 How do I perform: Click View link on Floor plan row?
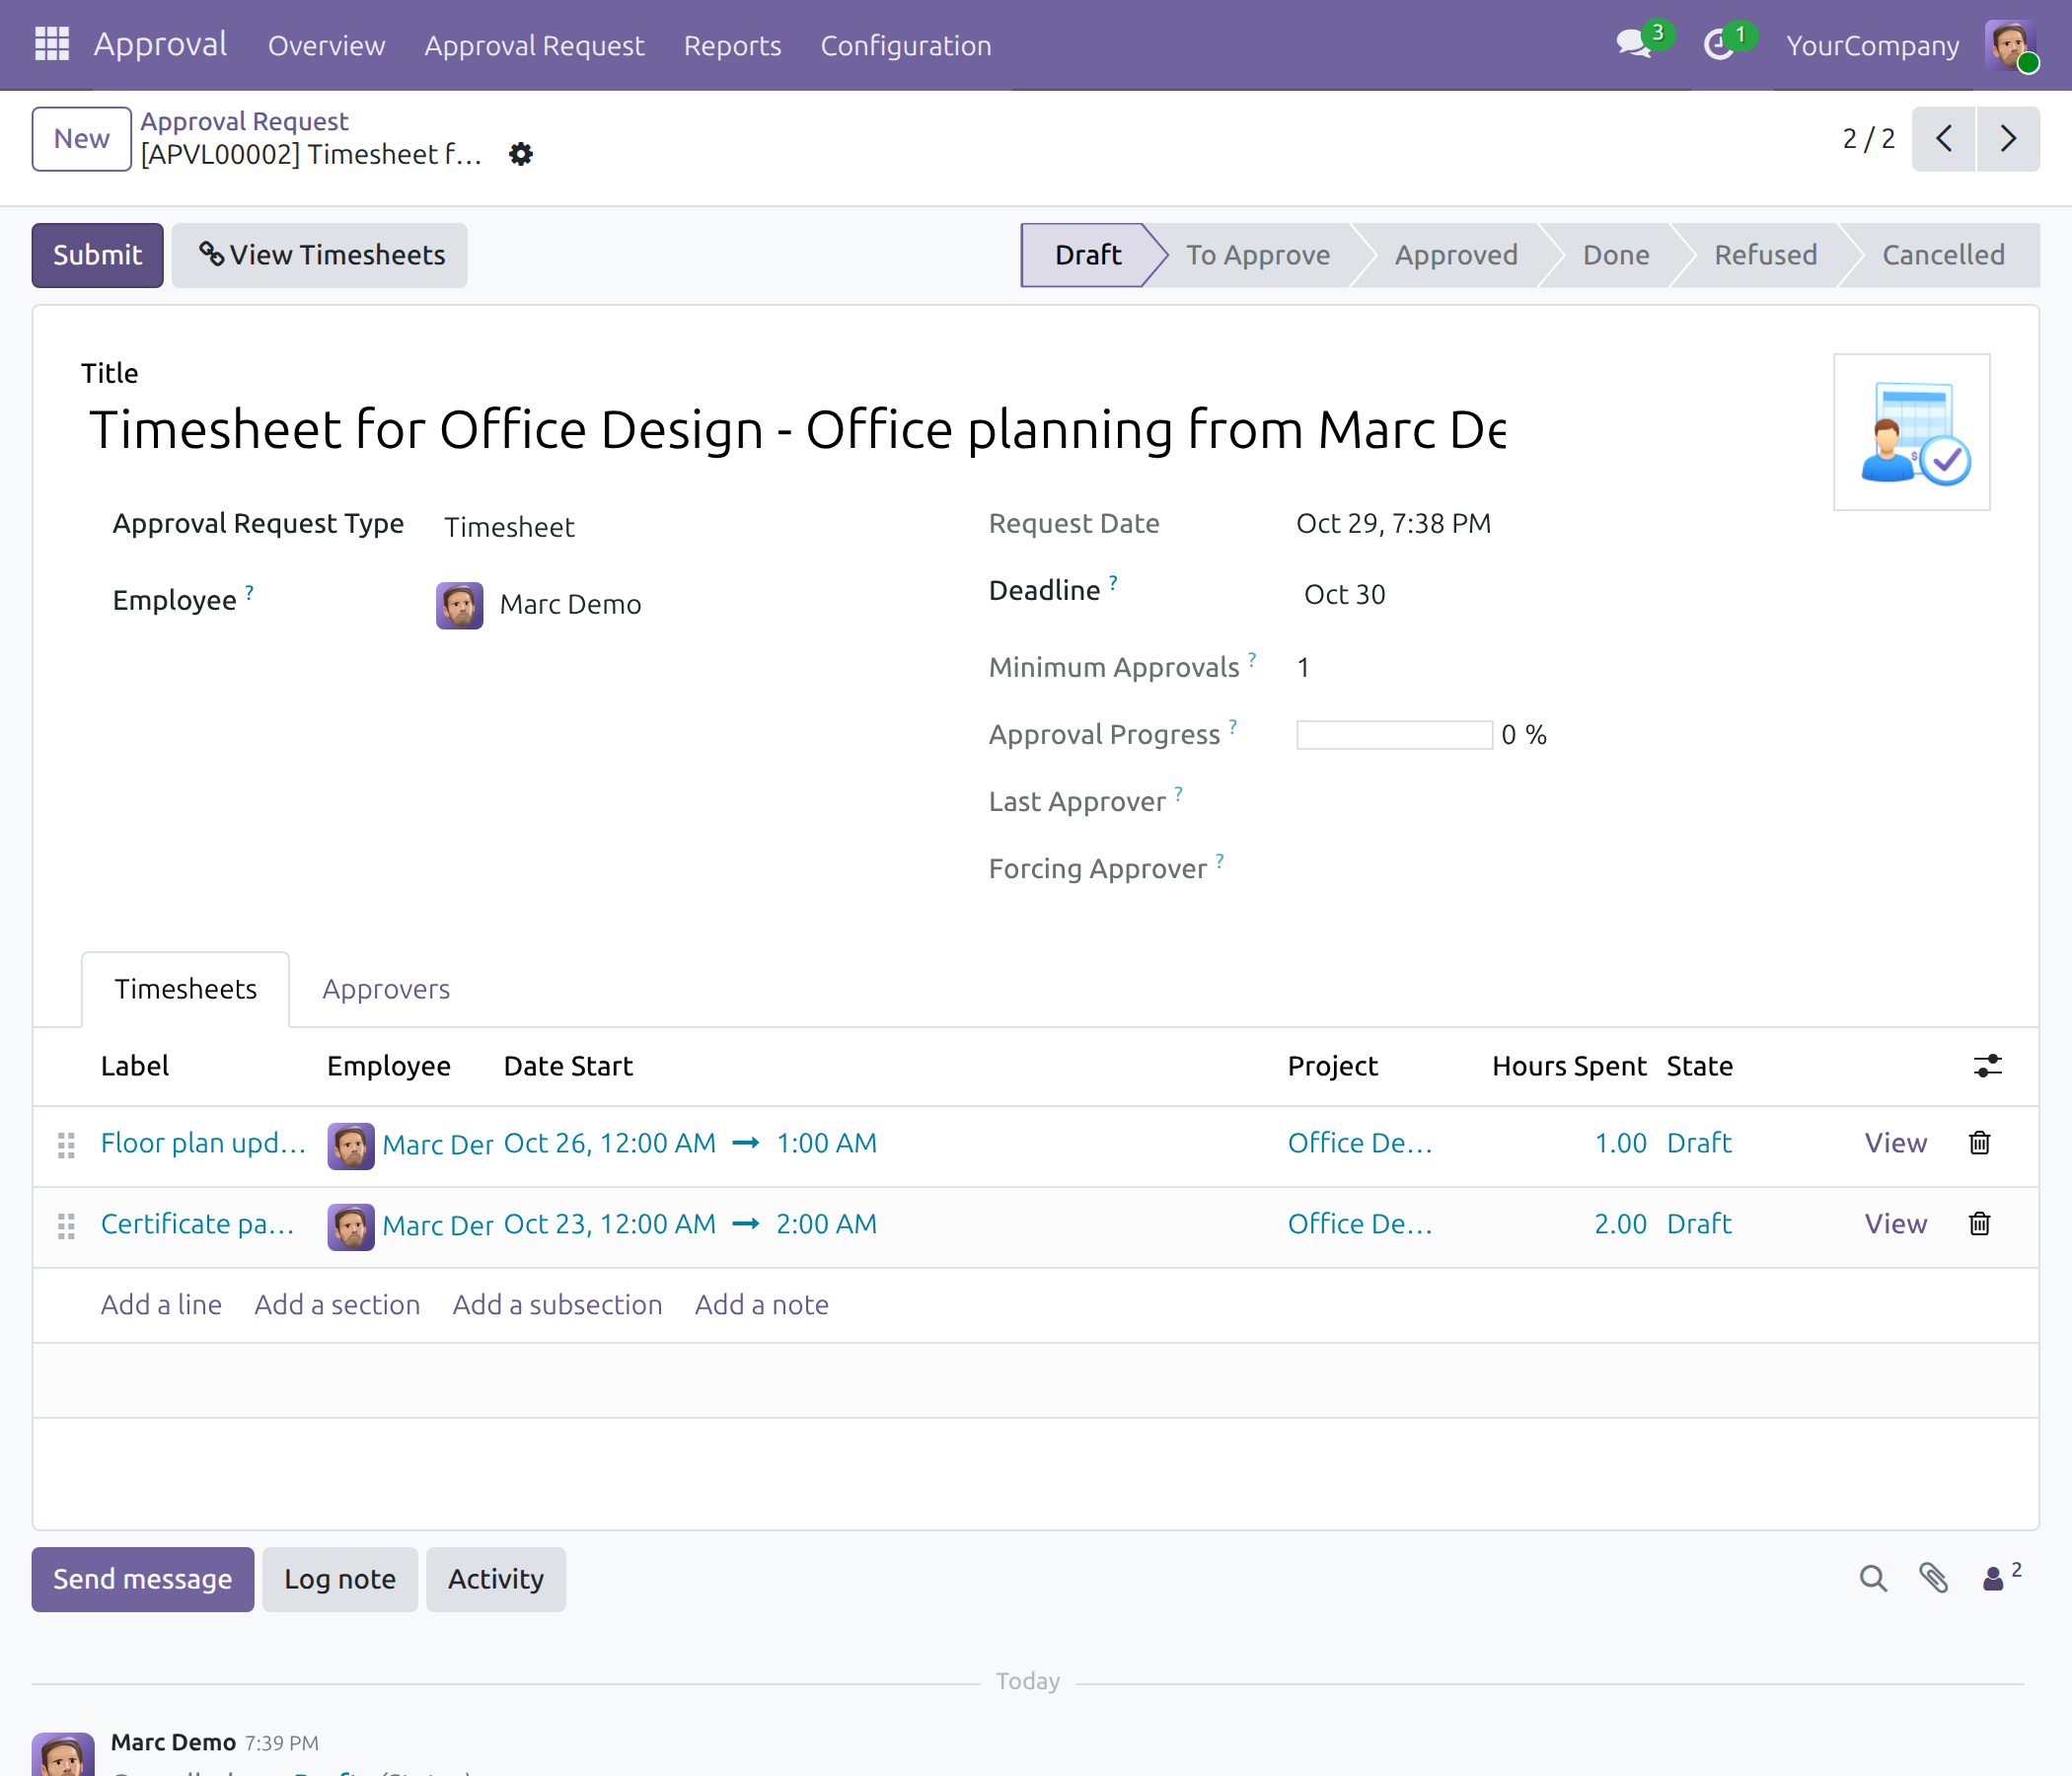point(1895,1143)
